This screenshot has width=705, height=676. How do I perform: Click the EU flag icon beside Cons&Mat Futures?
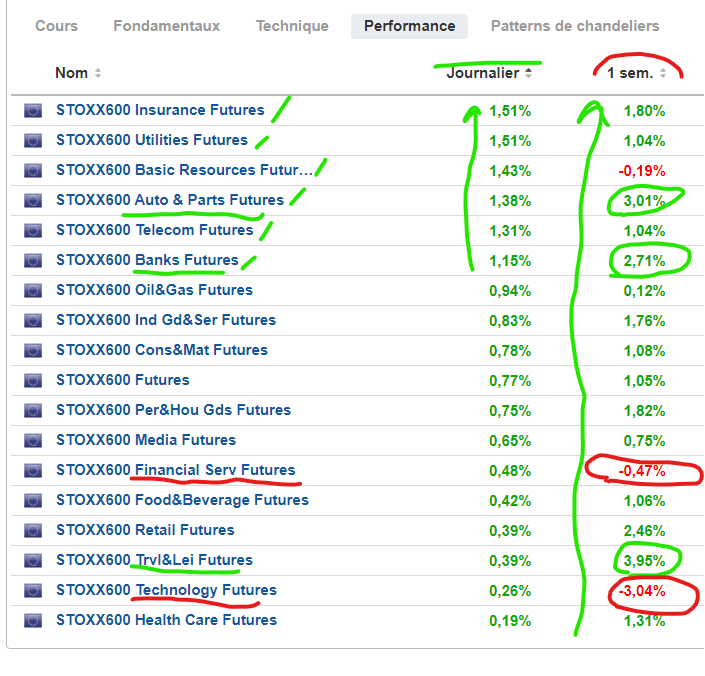click(33, 351)
